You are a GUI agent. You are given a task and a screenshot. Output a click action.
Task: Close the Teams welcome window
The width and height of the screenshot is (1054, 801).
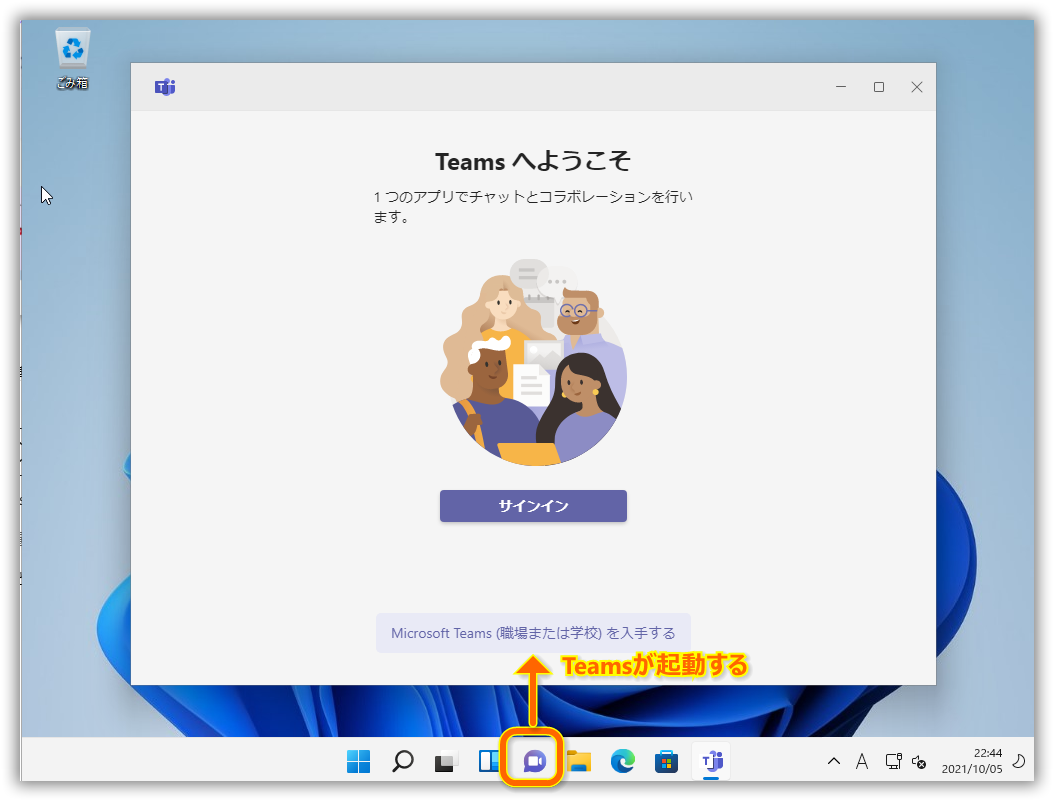pos(916,87)
